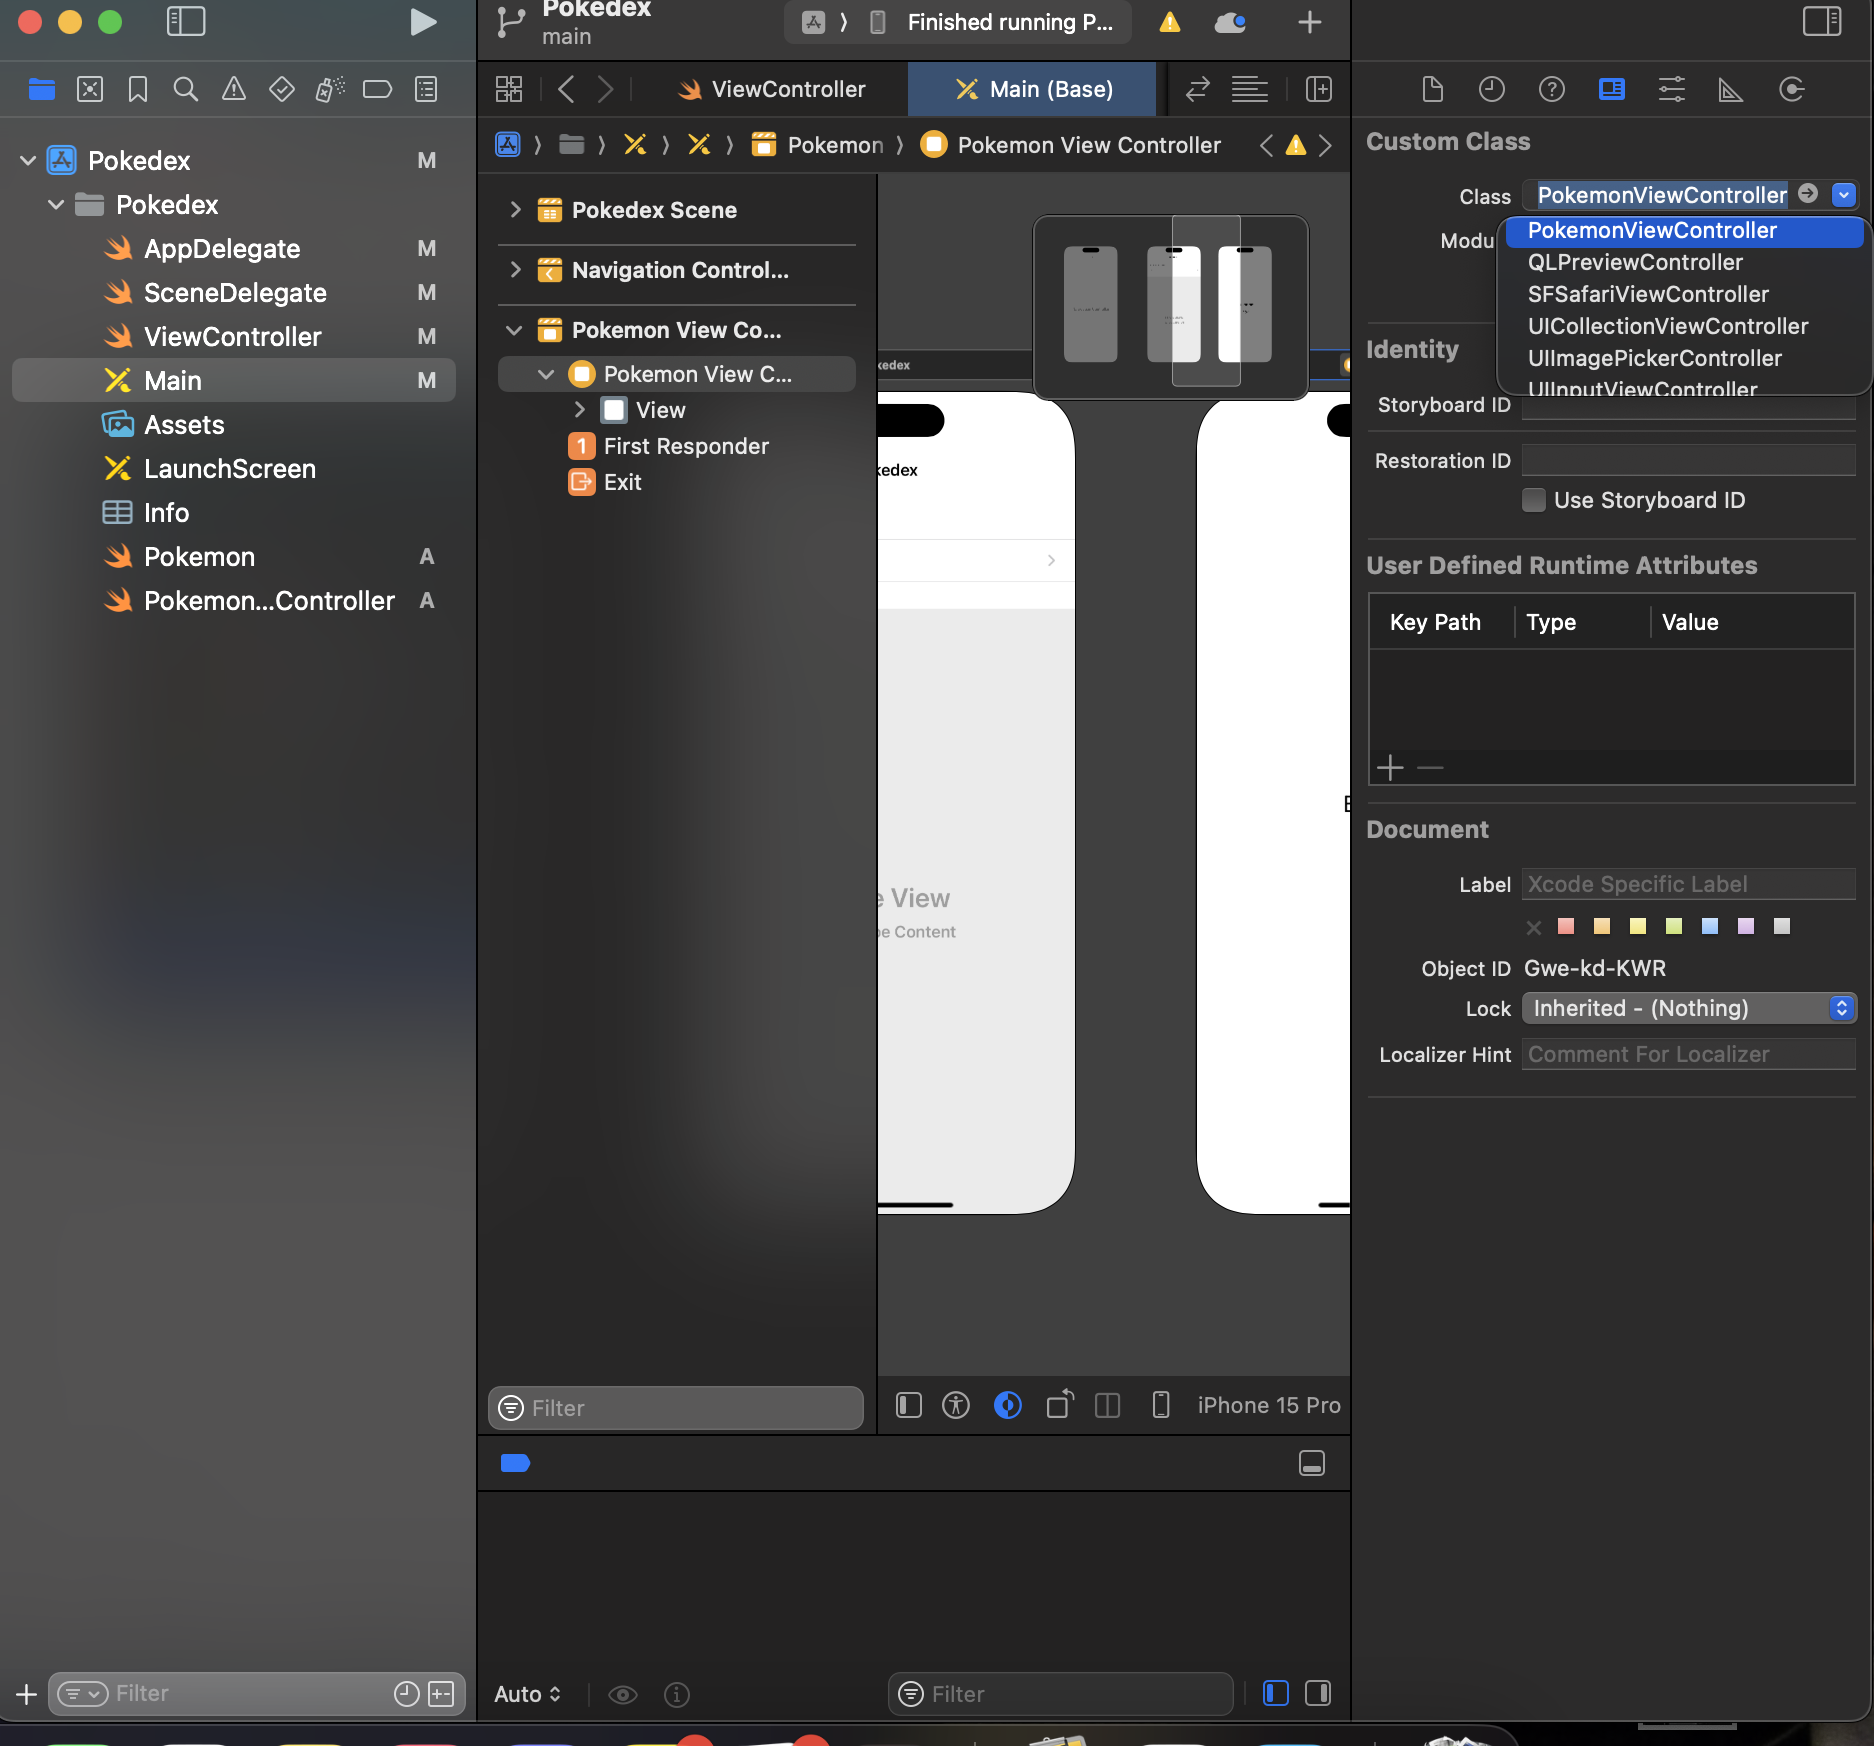Collapse the Pokemon View Controller object row

(546, 373)
